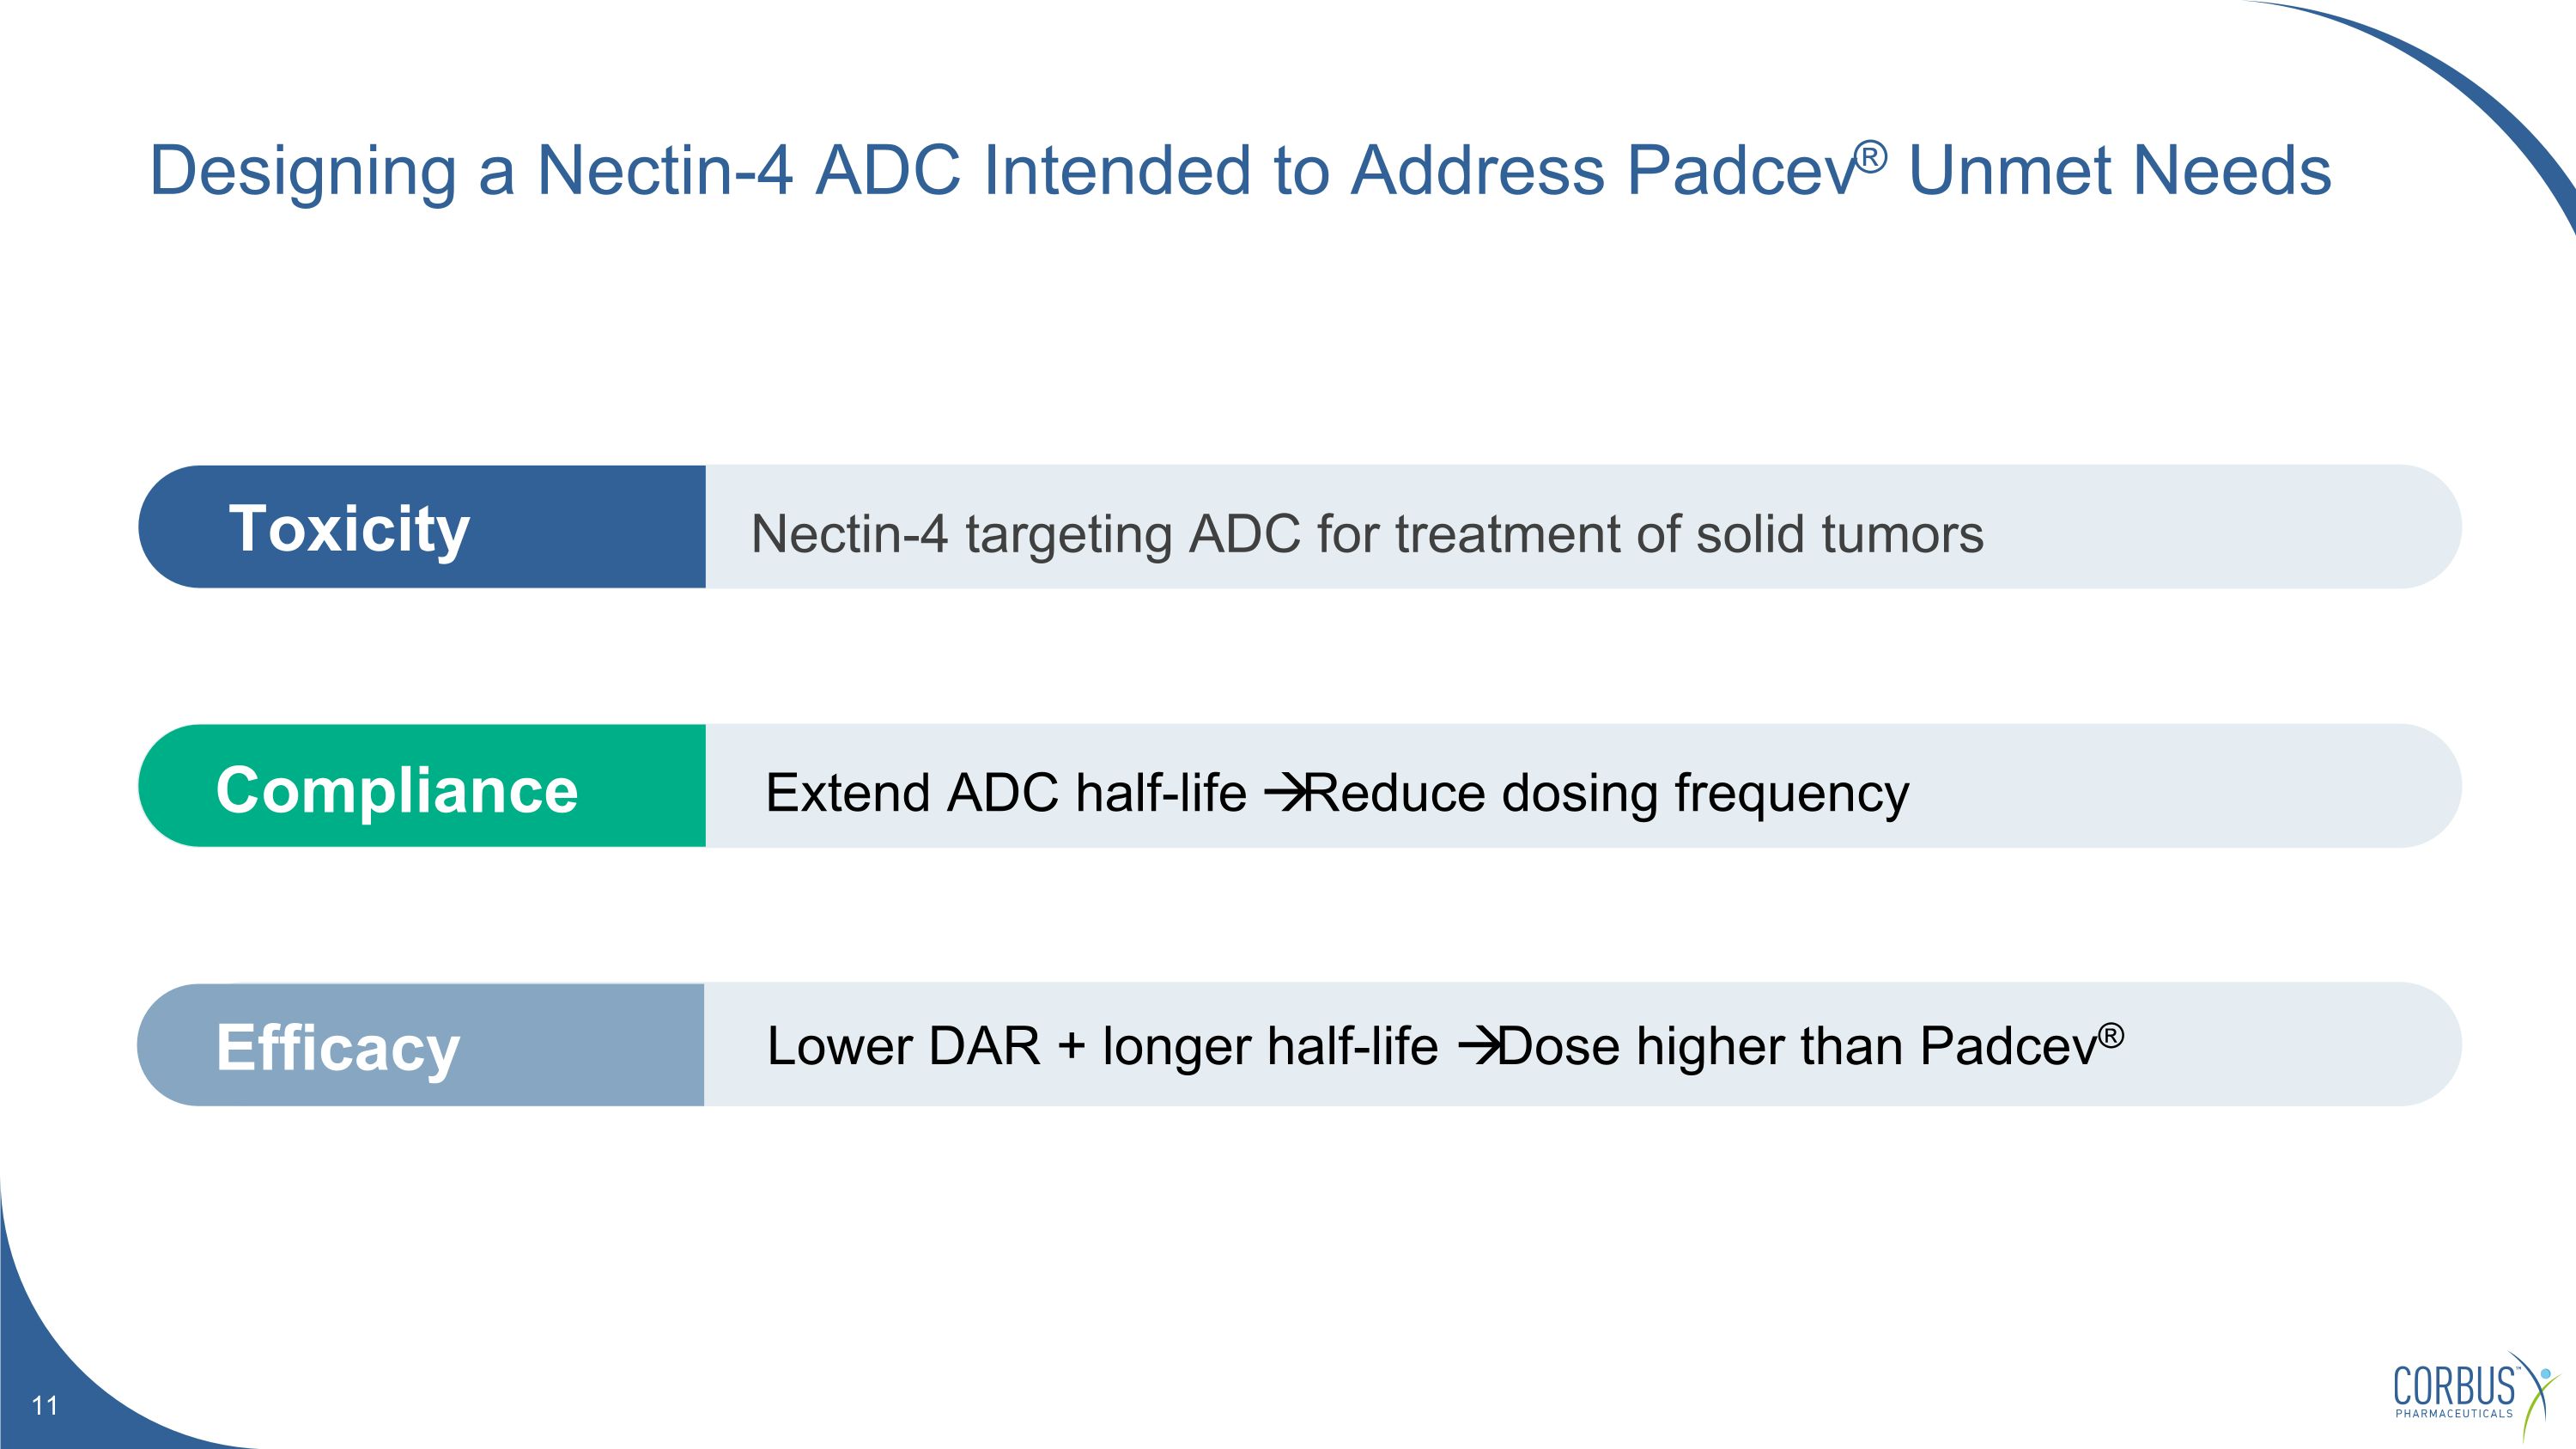Viewport: 2576px width, 1449px height.
Task: Click the 'Lower DAR + longer half-life' text
Action: [x=1102, y=1047]
